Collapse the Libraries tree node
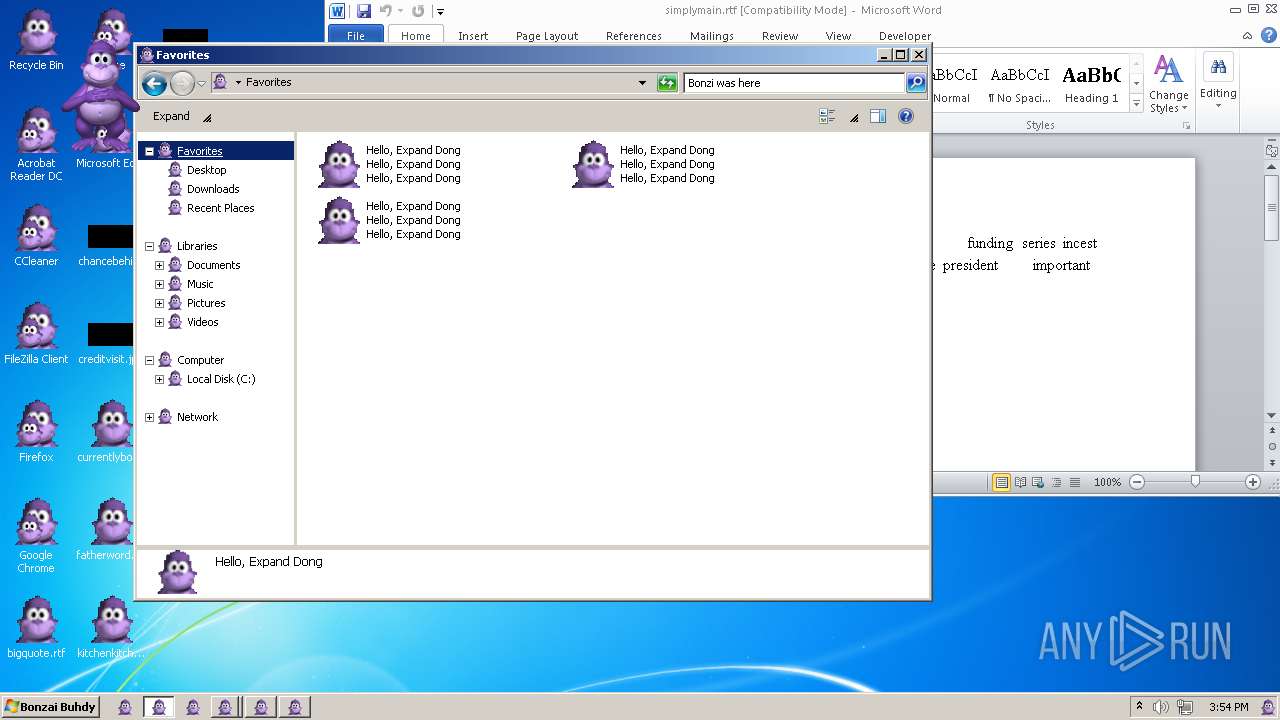Screen dimensions: 1280x720 (x=150, y=246)
